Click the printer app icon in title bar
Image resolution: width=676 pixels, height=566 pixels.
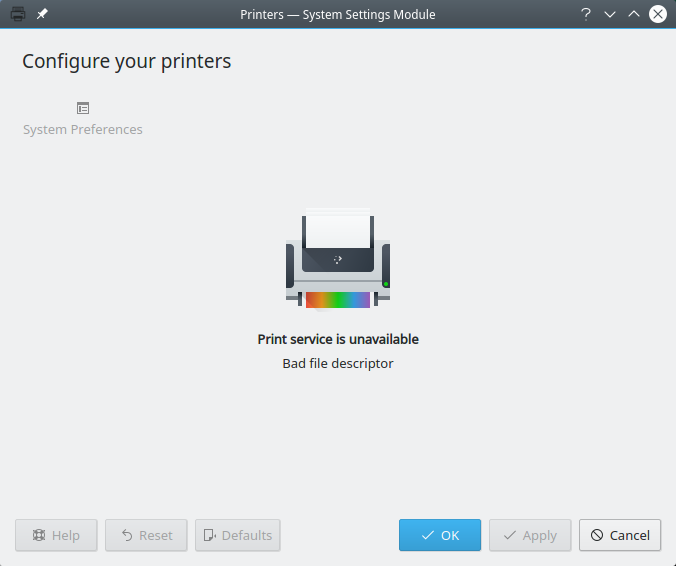tap(18, 14)
